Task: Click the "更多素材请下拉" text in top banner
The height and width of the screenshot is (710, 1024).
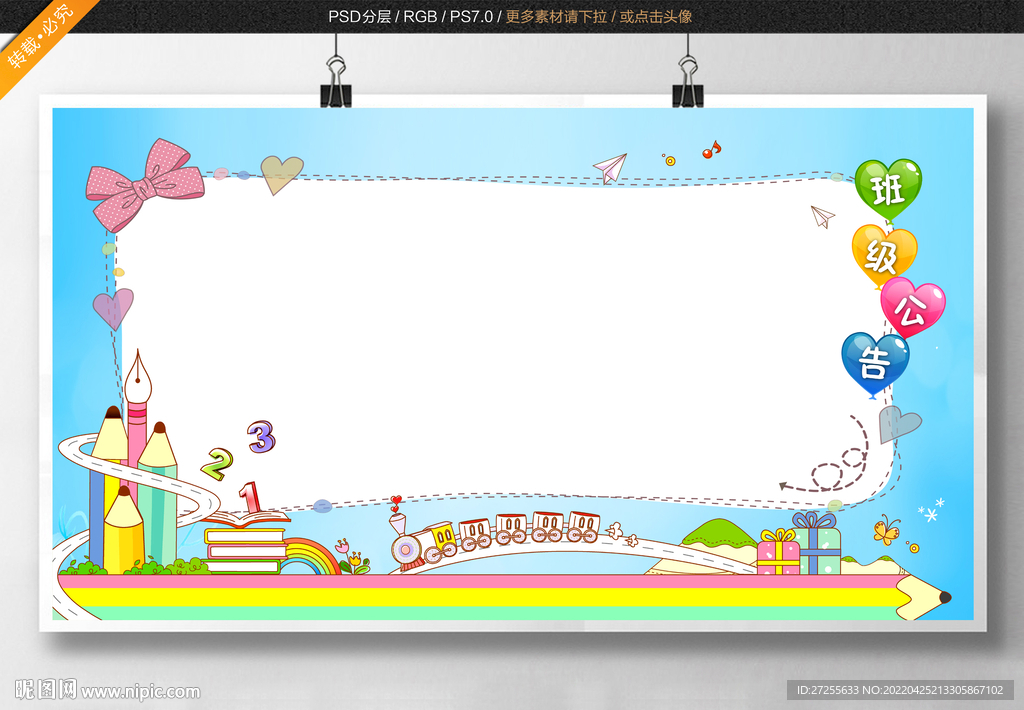Action: (x=556, y=16)
